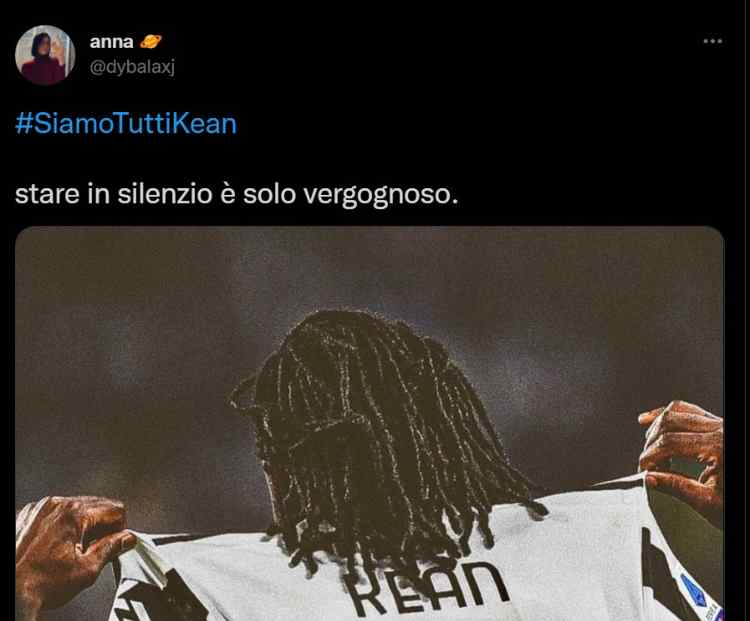Open the @dybalaxj handle link
Image resolution: width=750 pixels, height=621 pixels.
pyautogui.click(x=132, y=67)
